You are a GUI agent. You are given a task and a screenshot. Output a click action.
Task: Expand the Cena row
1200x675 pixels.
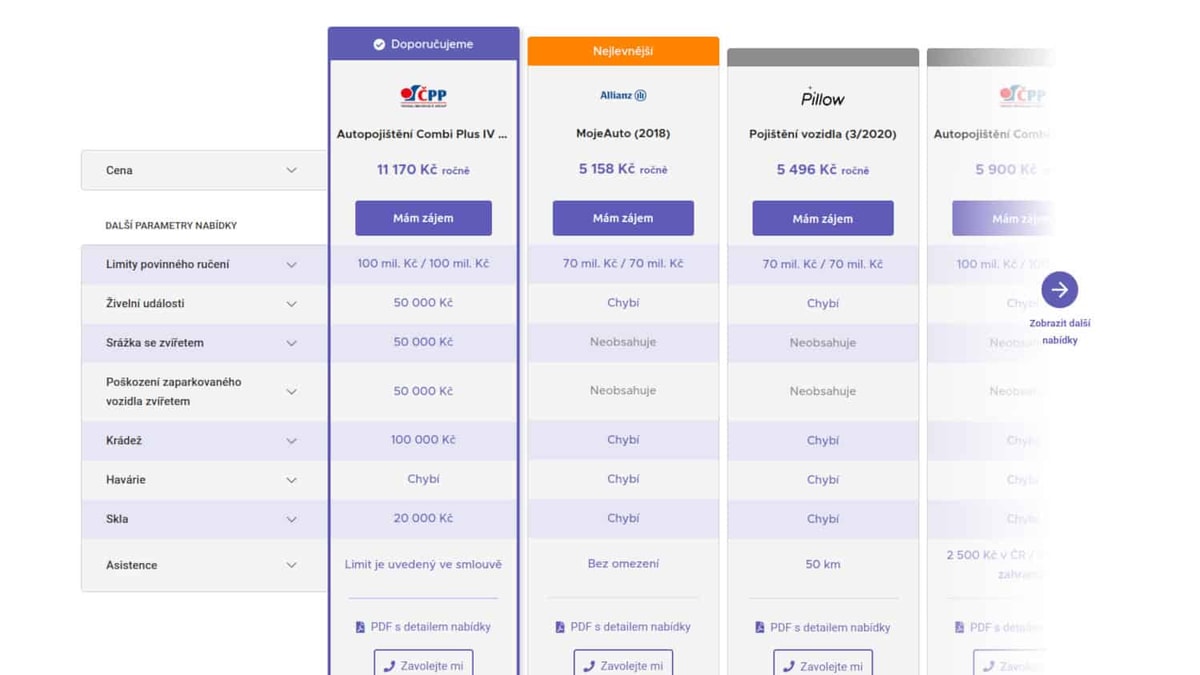291,170
